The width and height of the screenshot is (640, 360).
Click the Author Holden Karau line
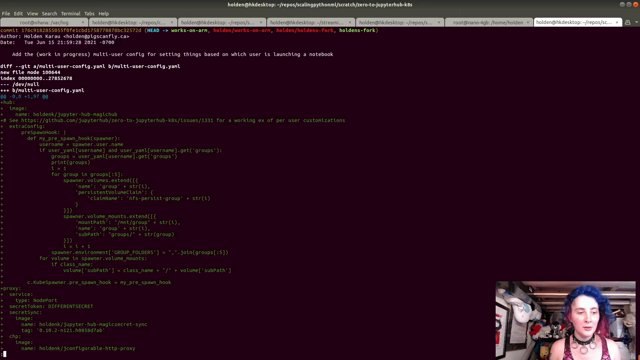tap(64, 36)
